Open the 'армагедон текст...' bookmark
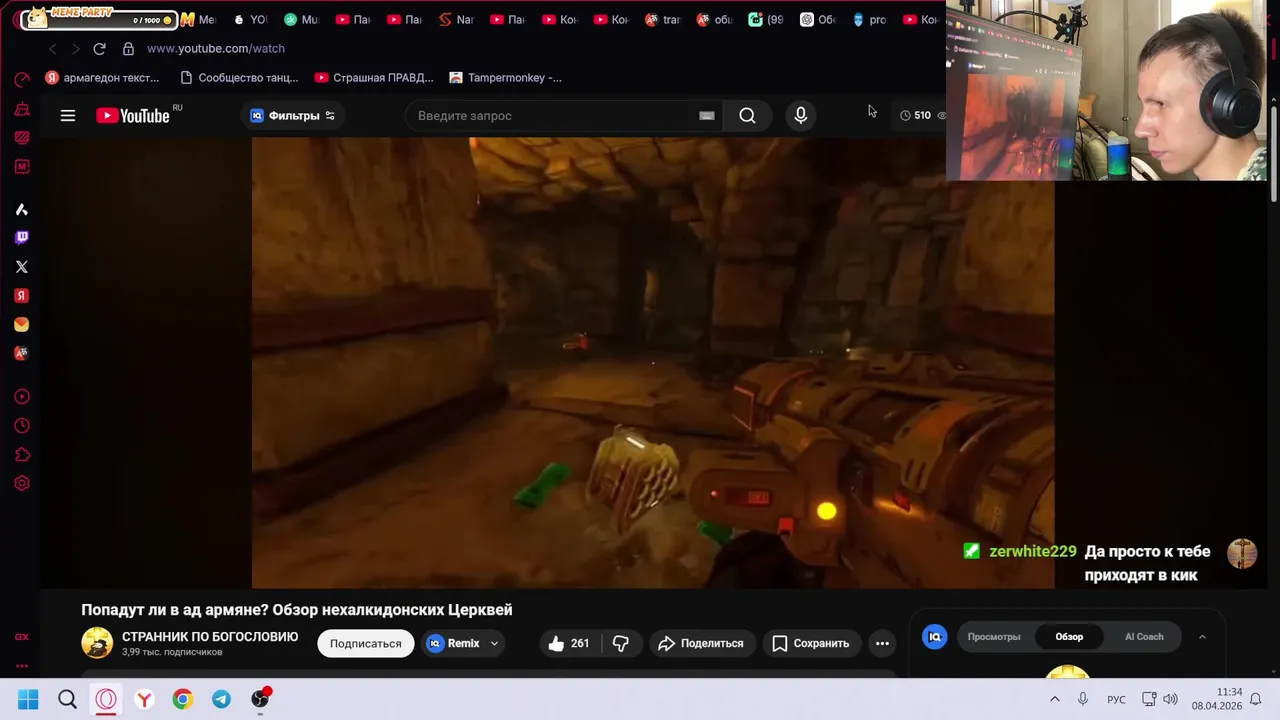Screen dimensions: 1280x720 102,78
